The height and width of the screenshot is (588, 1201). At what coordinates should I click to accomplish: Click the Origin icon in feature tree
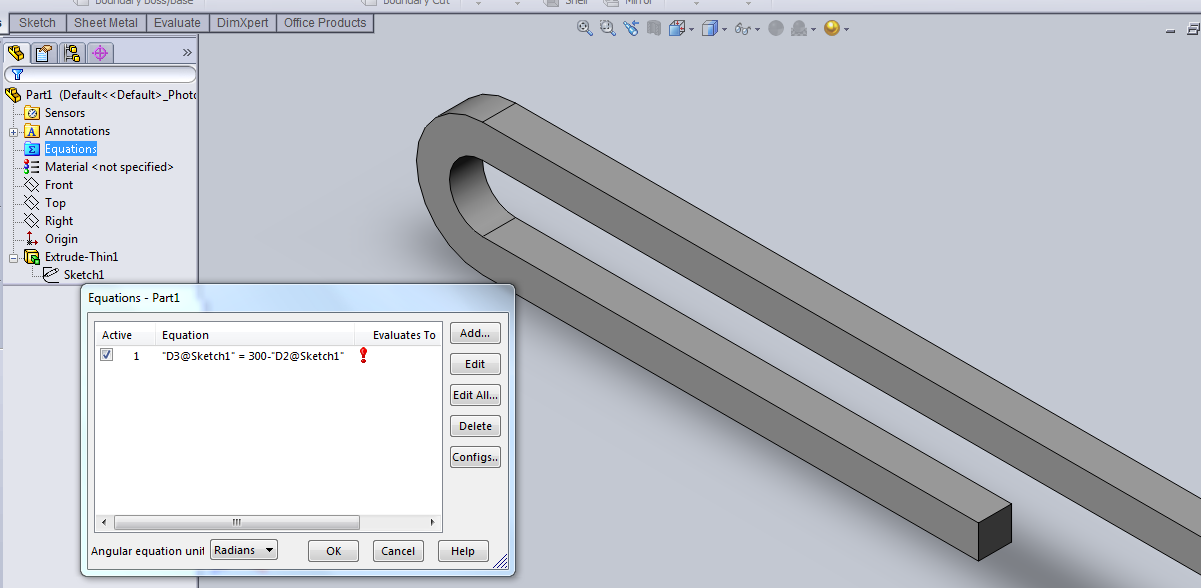[x=32, y=239]
